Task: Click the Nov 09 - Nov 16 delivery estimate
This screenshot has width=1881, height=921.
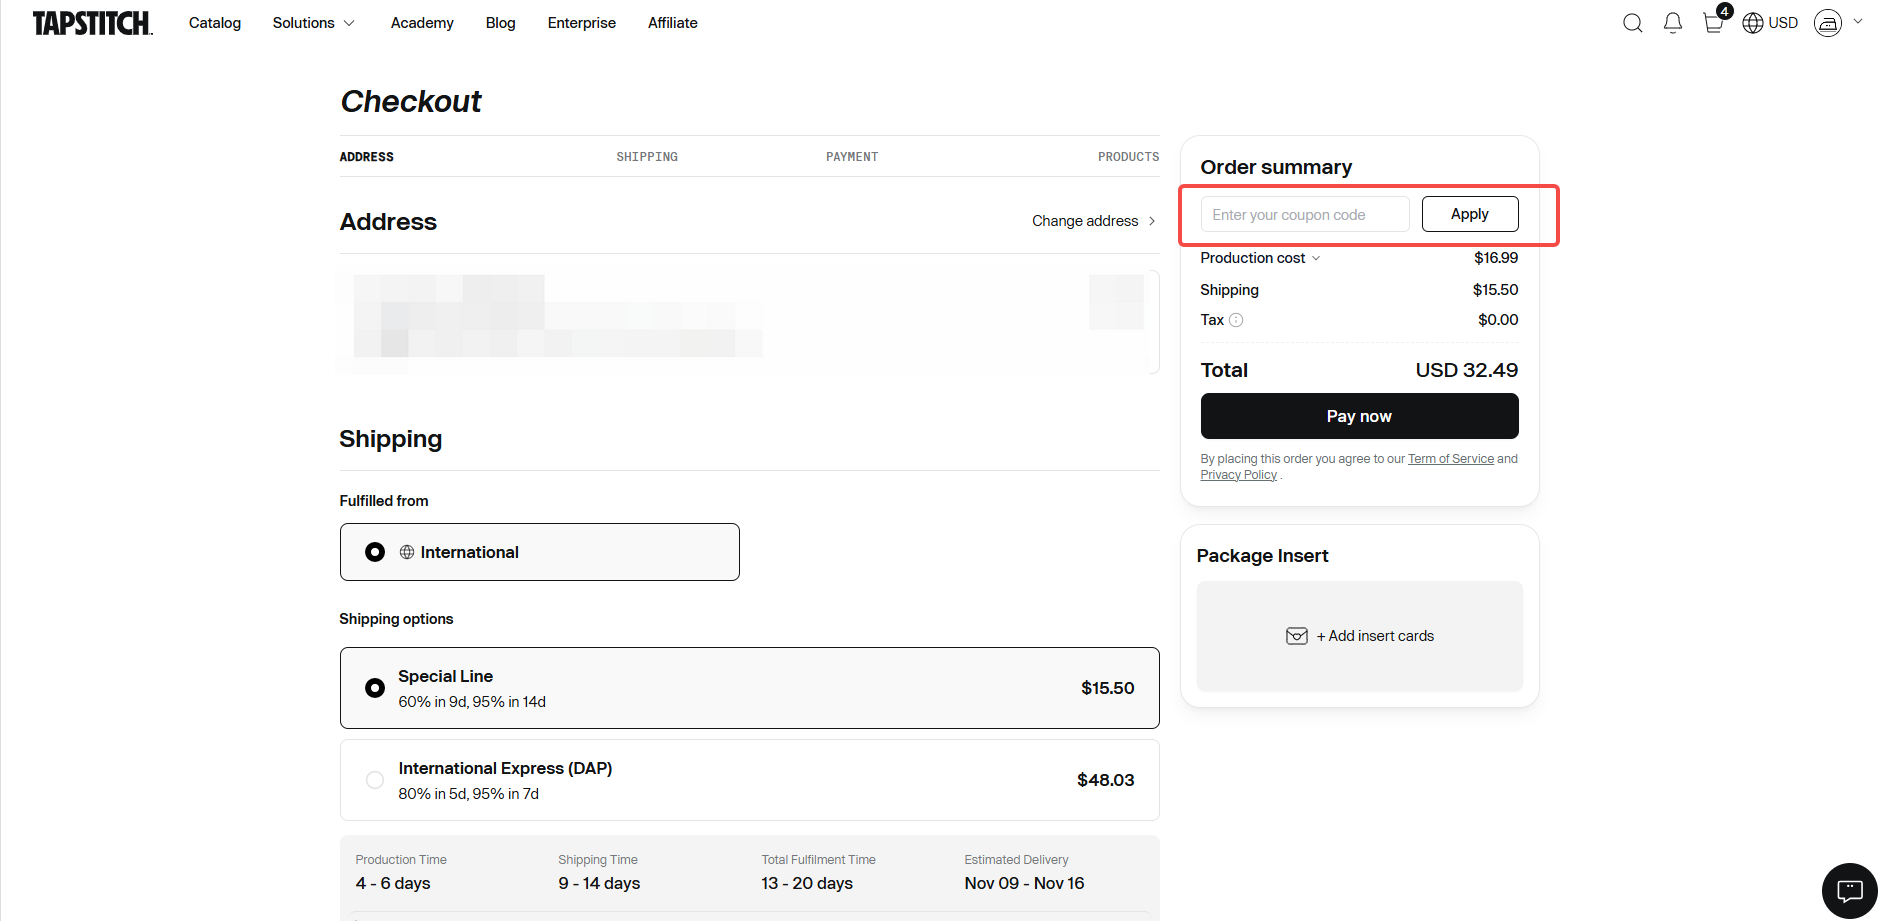Action: [1024, 883]
